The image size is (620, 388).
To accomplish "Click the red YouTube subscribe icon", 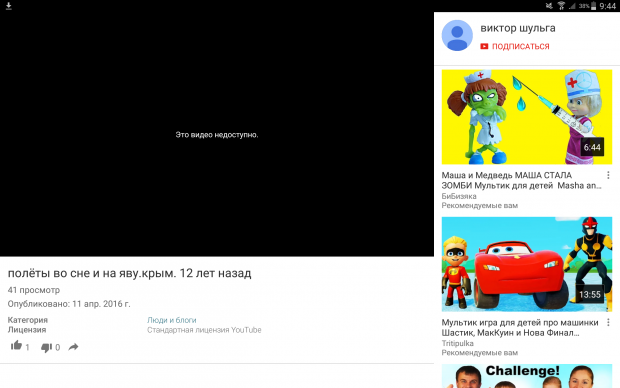I will click(x=484, y=46).
